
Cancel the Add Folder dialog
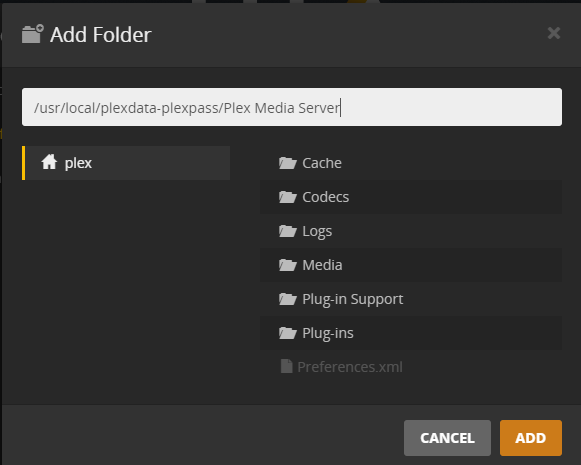coord(447,438)
